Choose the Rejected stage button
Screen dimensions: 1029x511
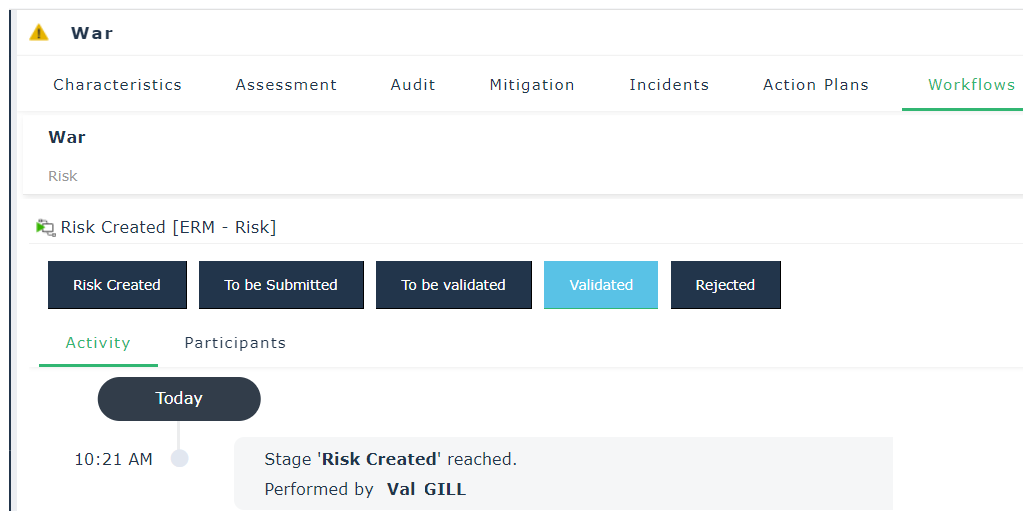725,285
